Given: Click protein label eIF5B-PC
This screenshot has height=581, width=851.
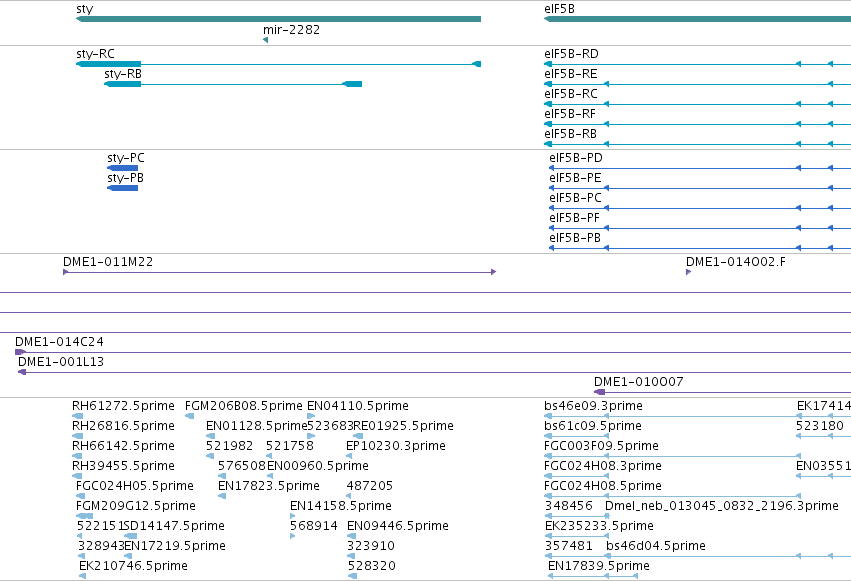Looking at the screenshot, I should [575, 198].
